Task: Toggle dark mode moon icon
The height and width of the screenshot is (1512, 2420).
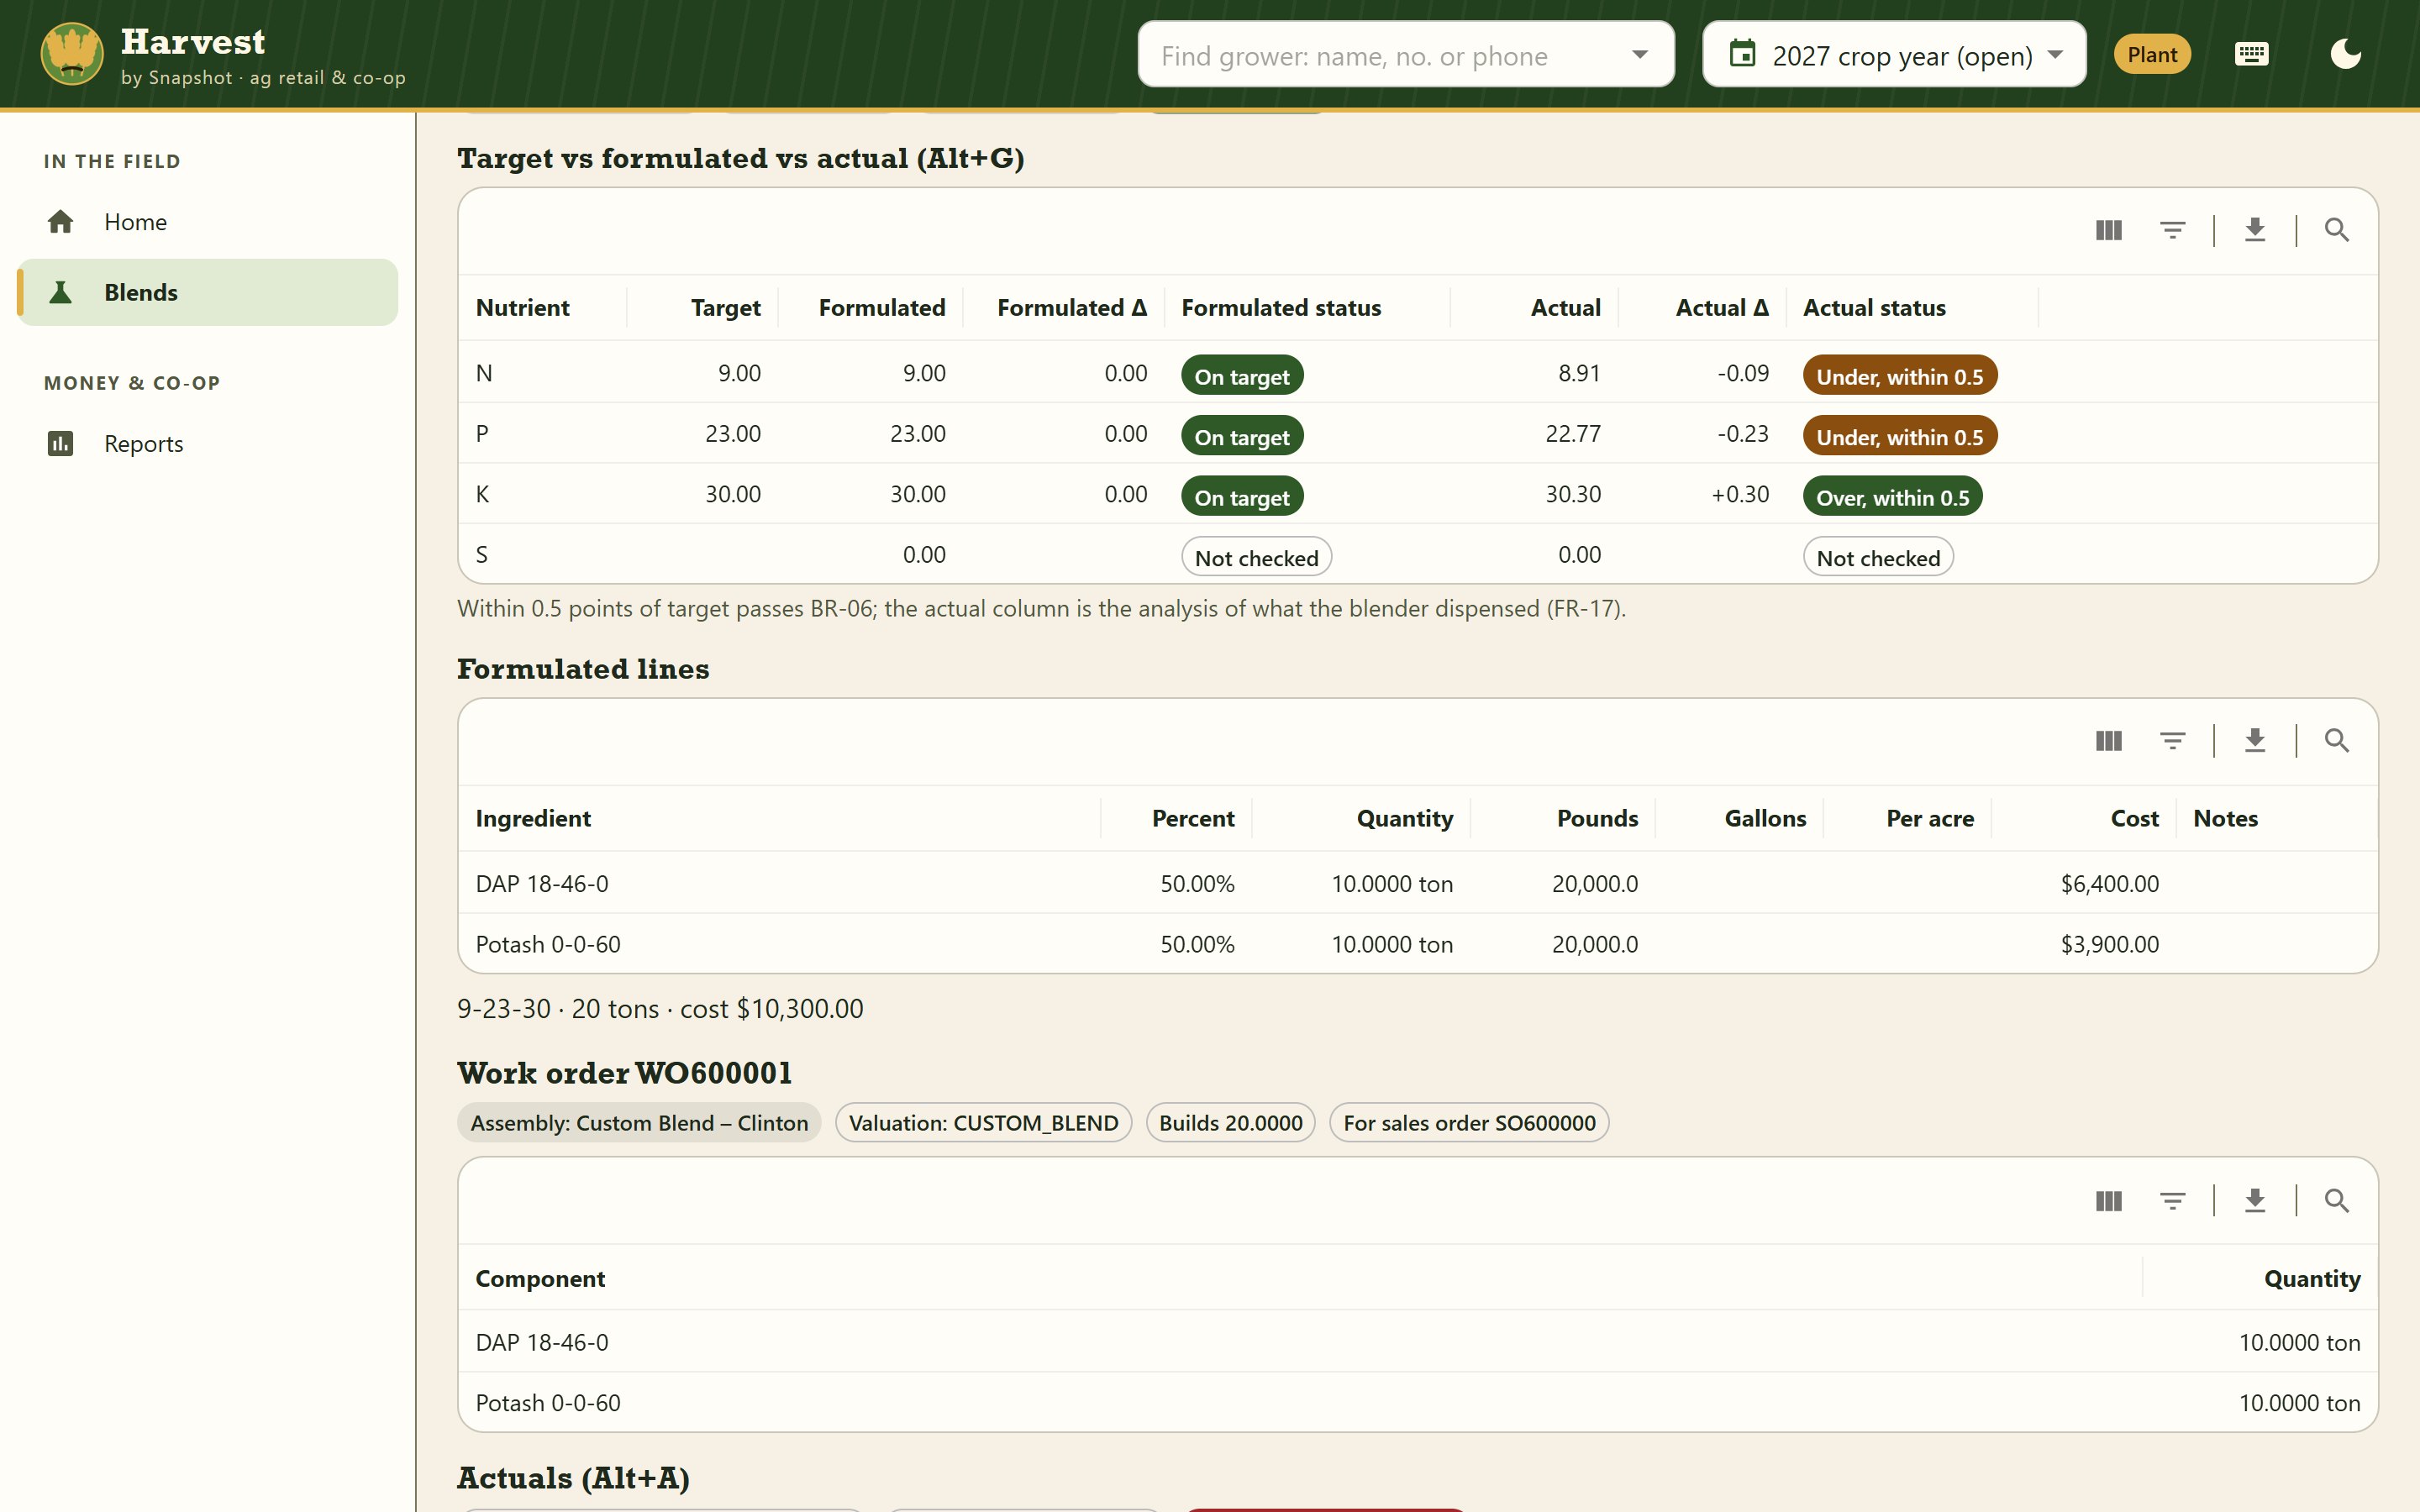Action: pyautogui.click(x=2345, y=54)
